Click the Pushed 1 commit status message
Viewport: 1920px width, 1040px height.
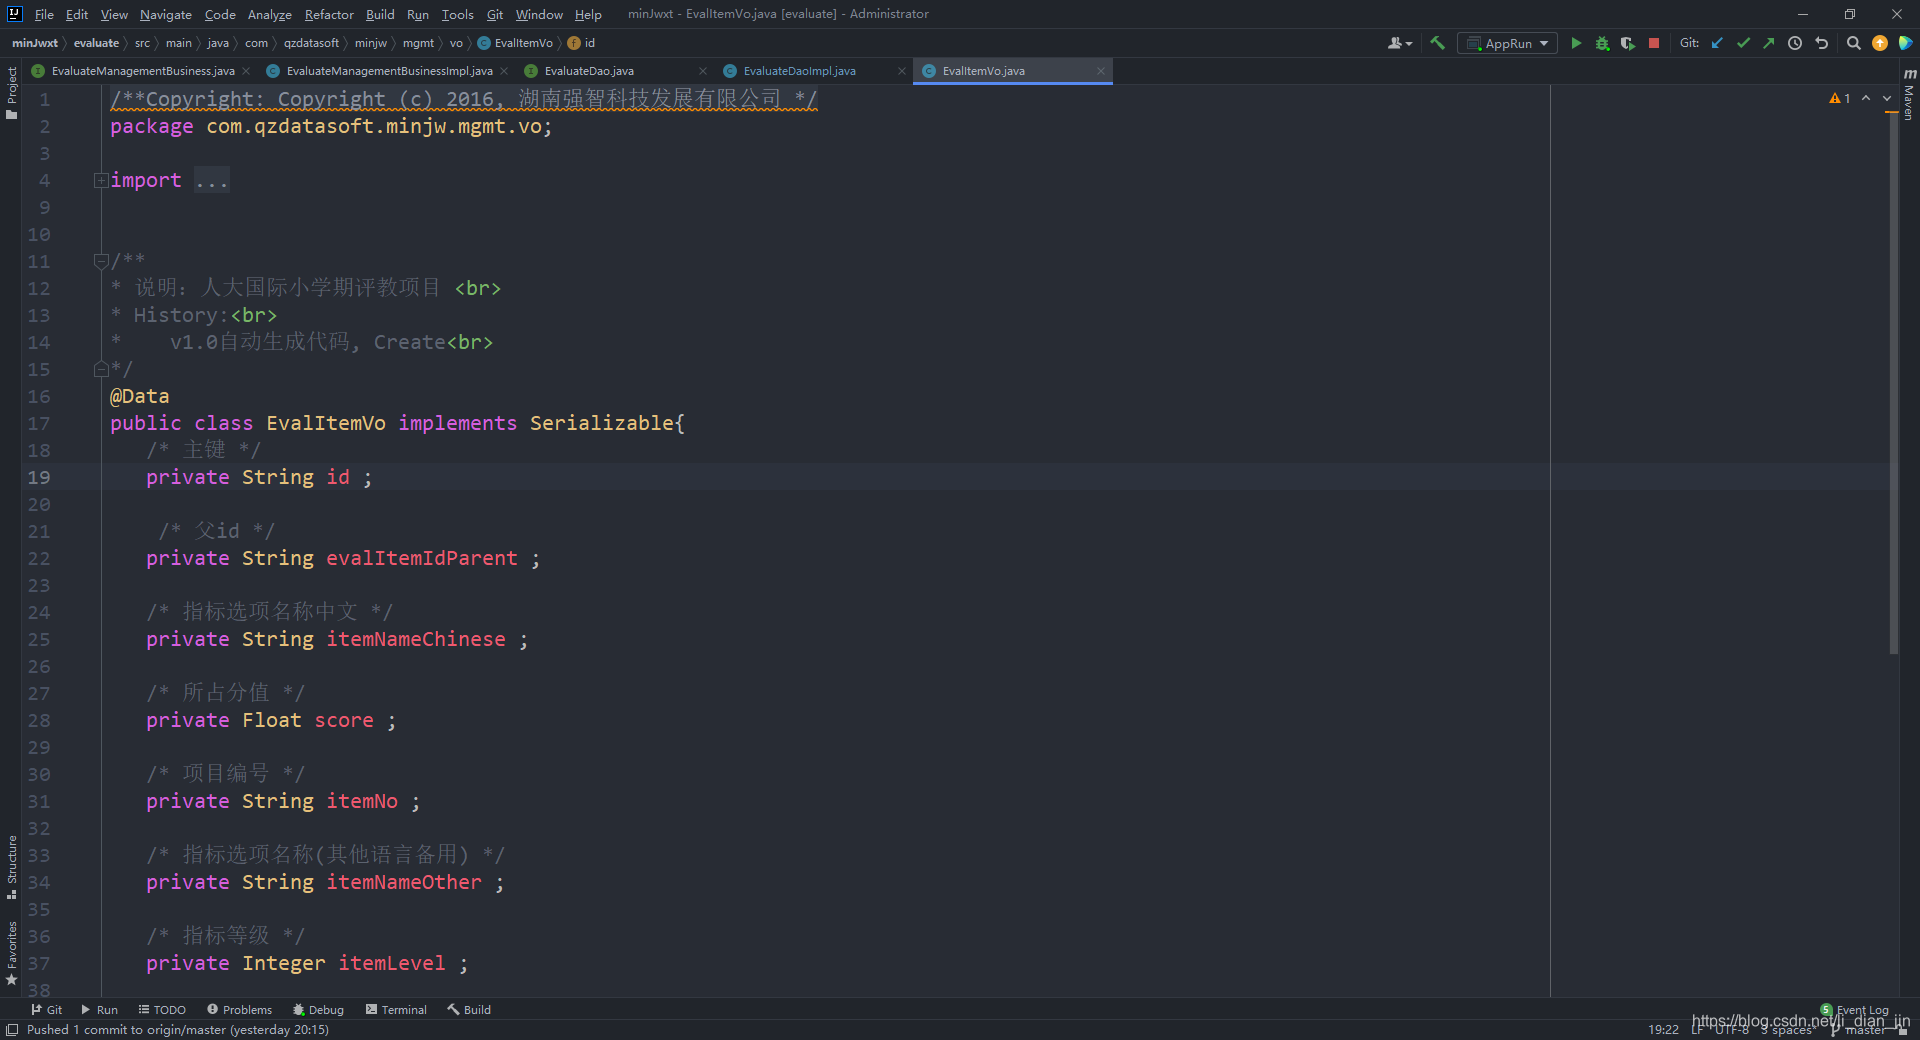click(178, 1030)
